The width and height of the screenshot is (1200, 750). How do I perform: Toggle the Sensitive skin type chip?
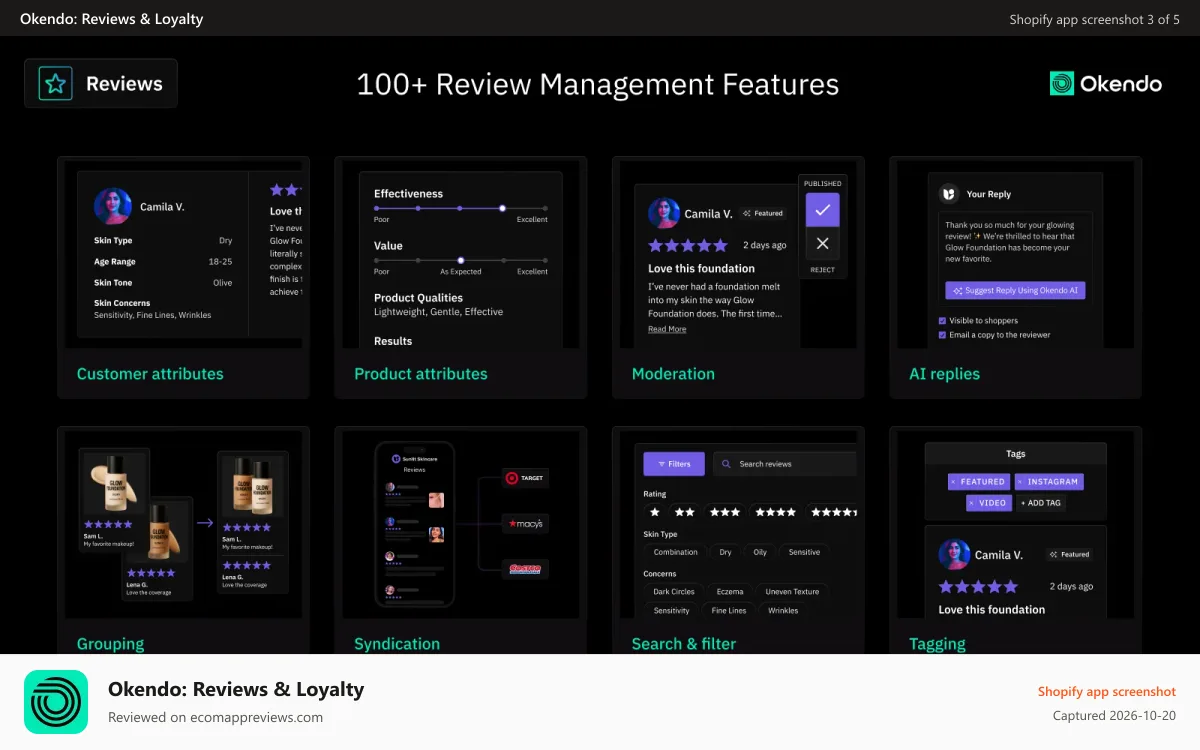(805, 552)
